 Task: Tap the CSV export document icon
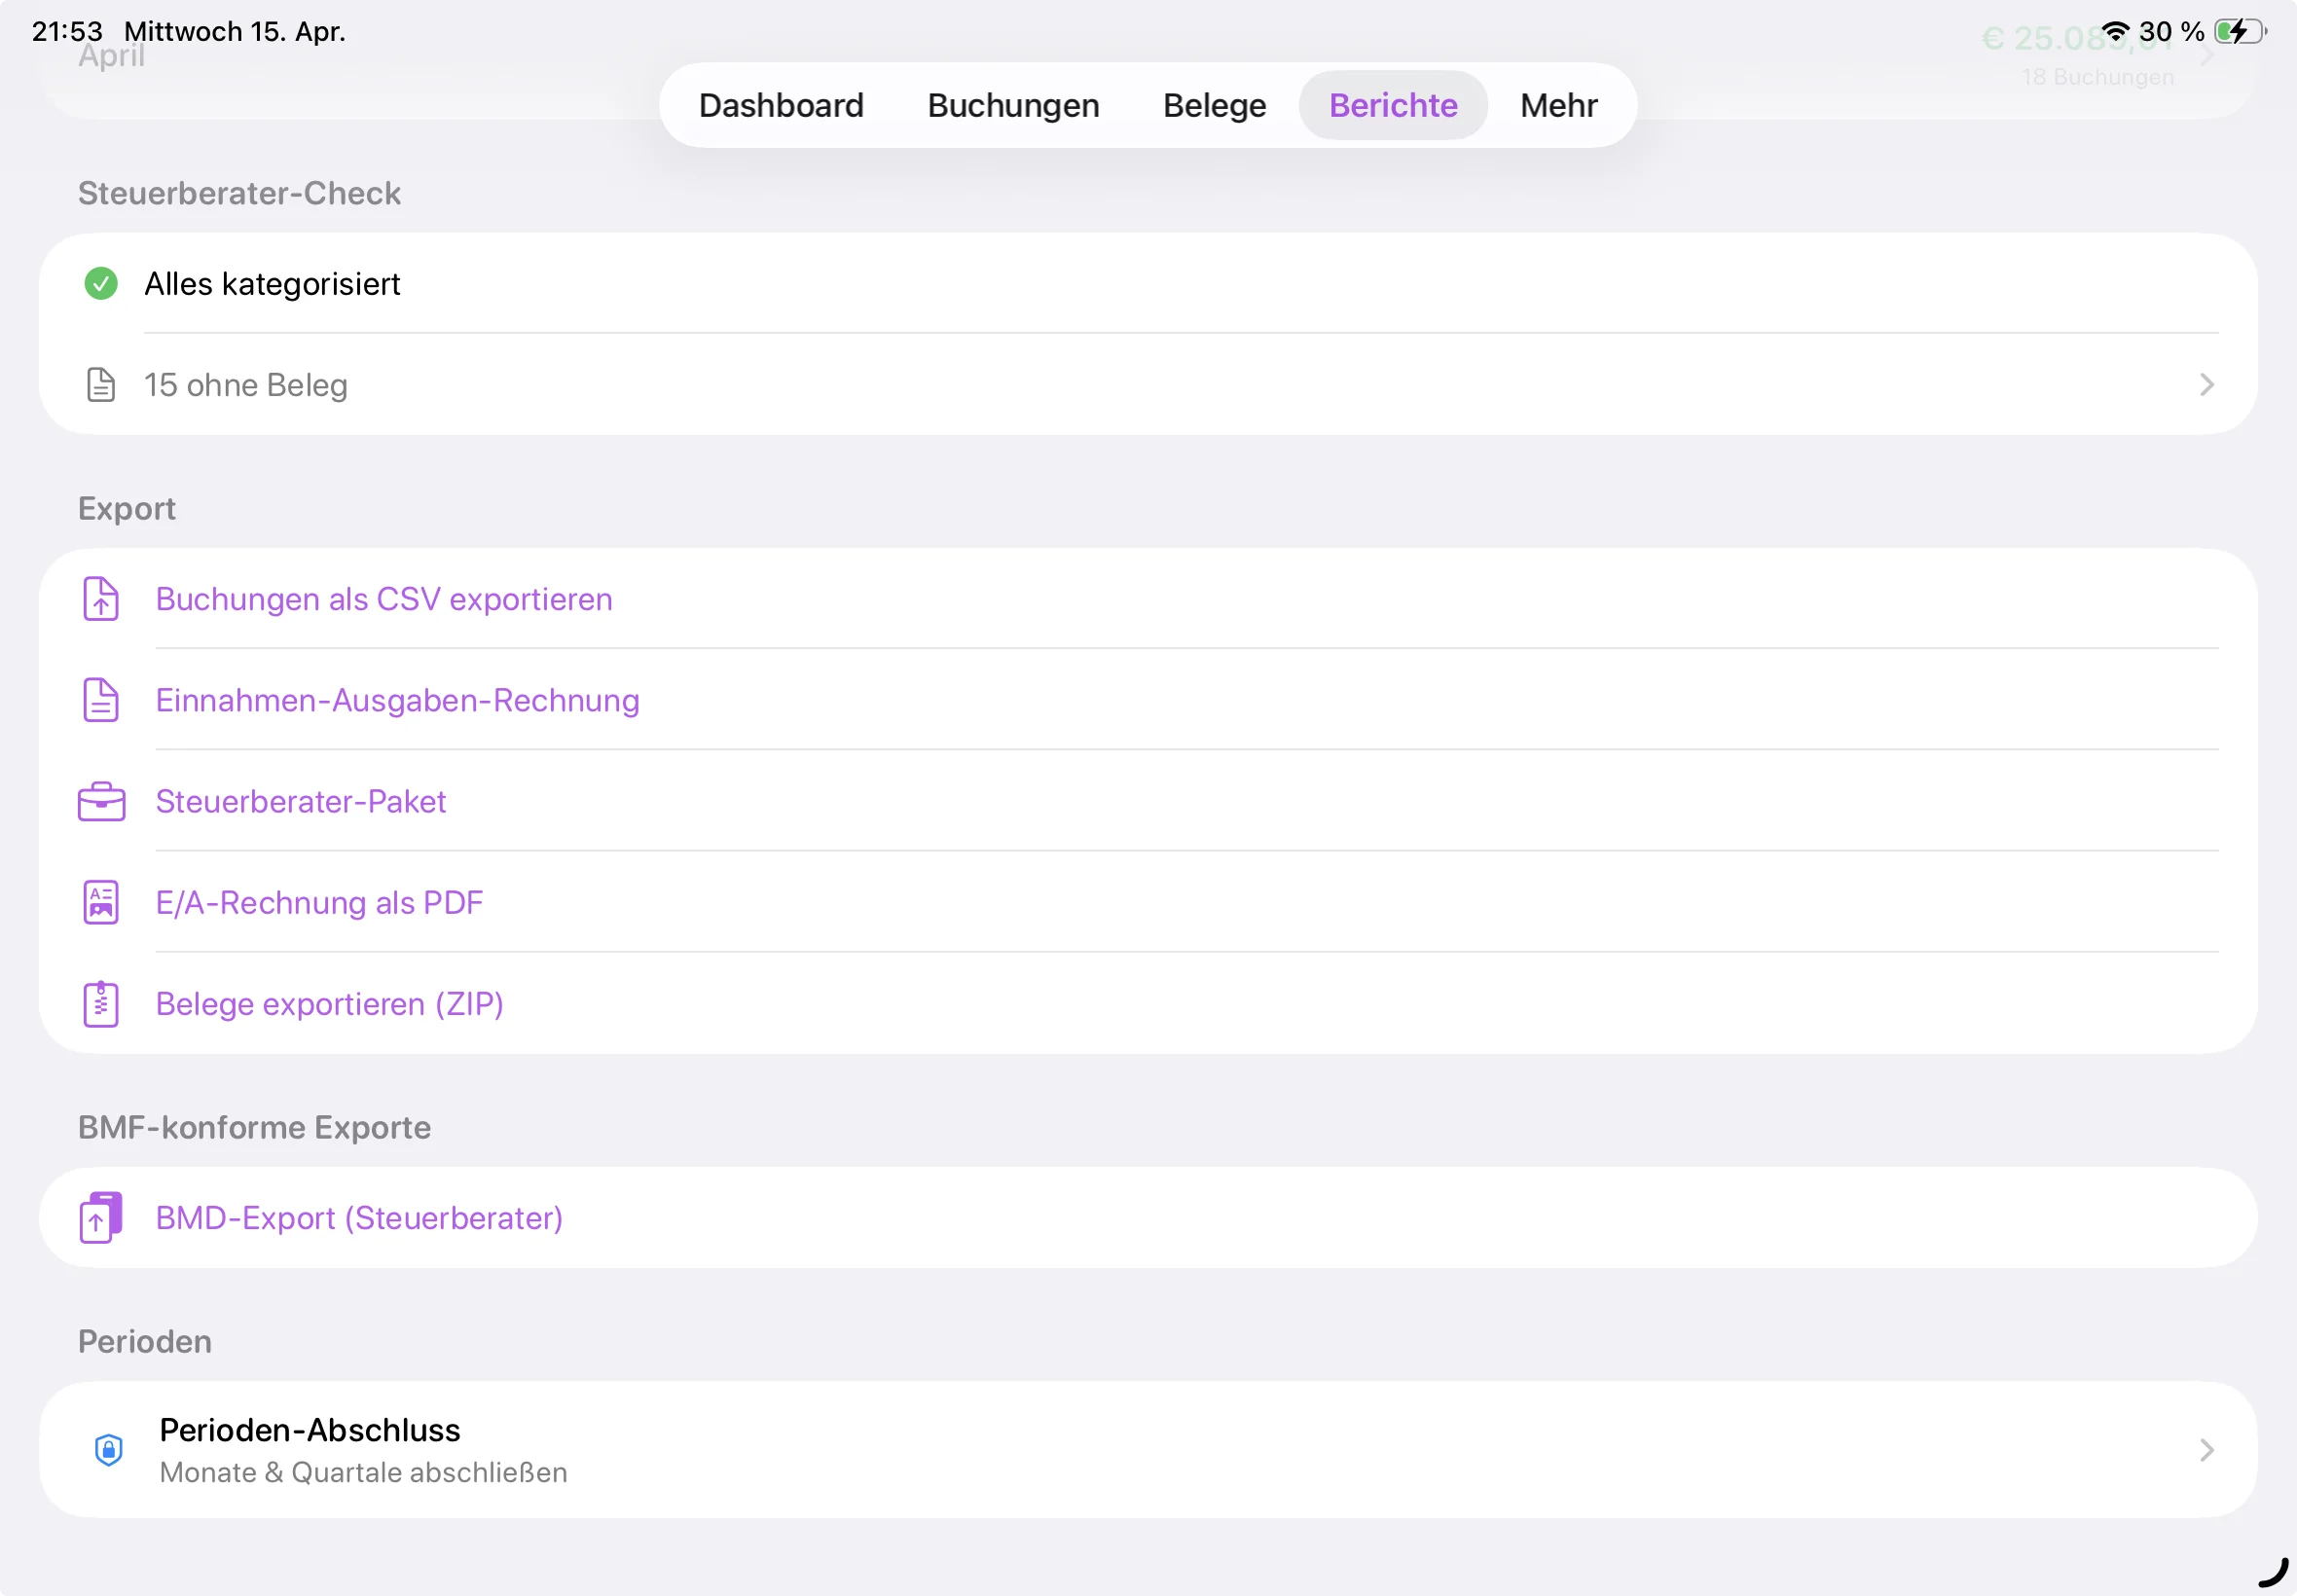[x=101, y=599]
